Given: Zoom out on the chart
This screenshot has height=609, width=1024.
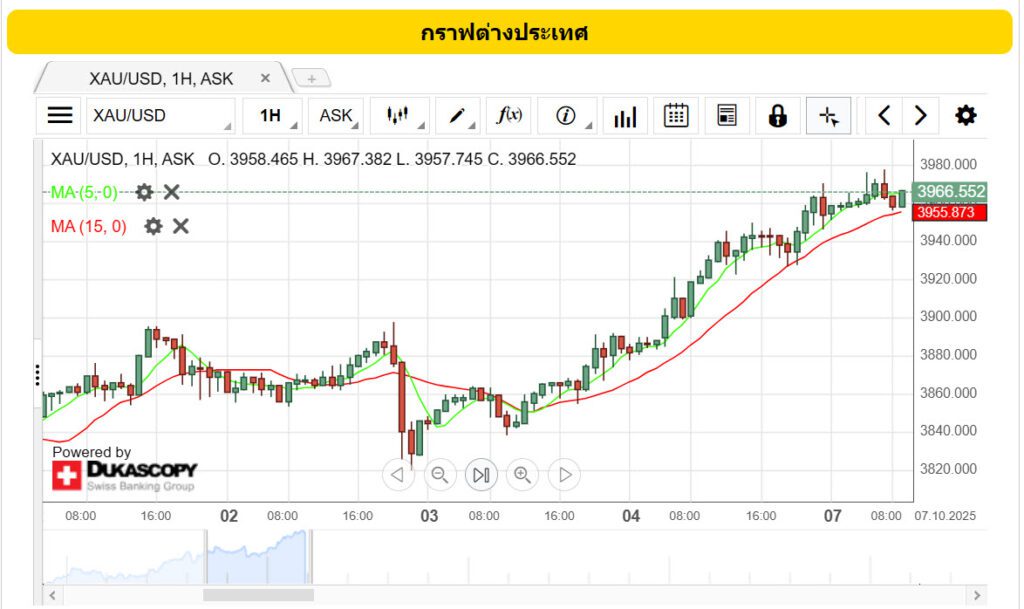Looking at the screenshot, I should pyautogui.click(x=439, y=475).
